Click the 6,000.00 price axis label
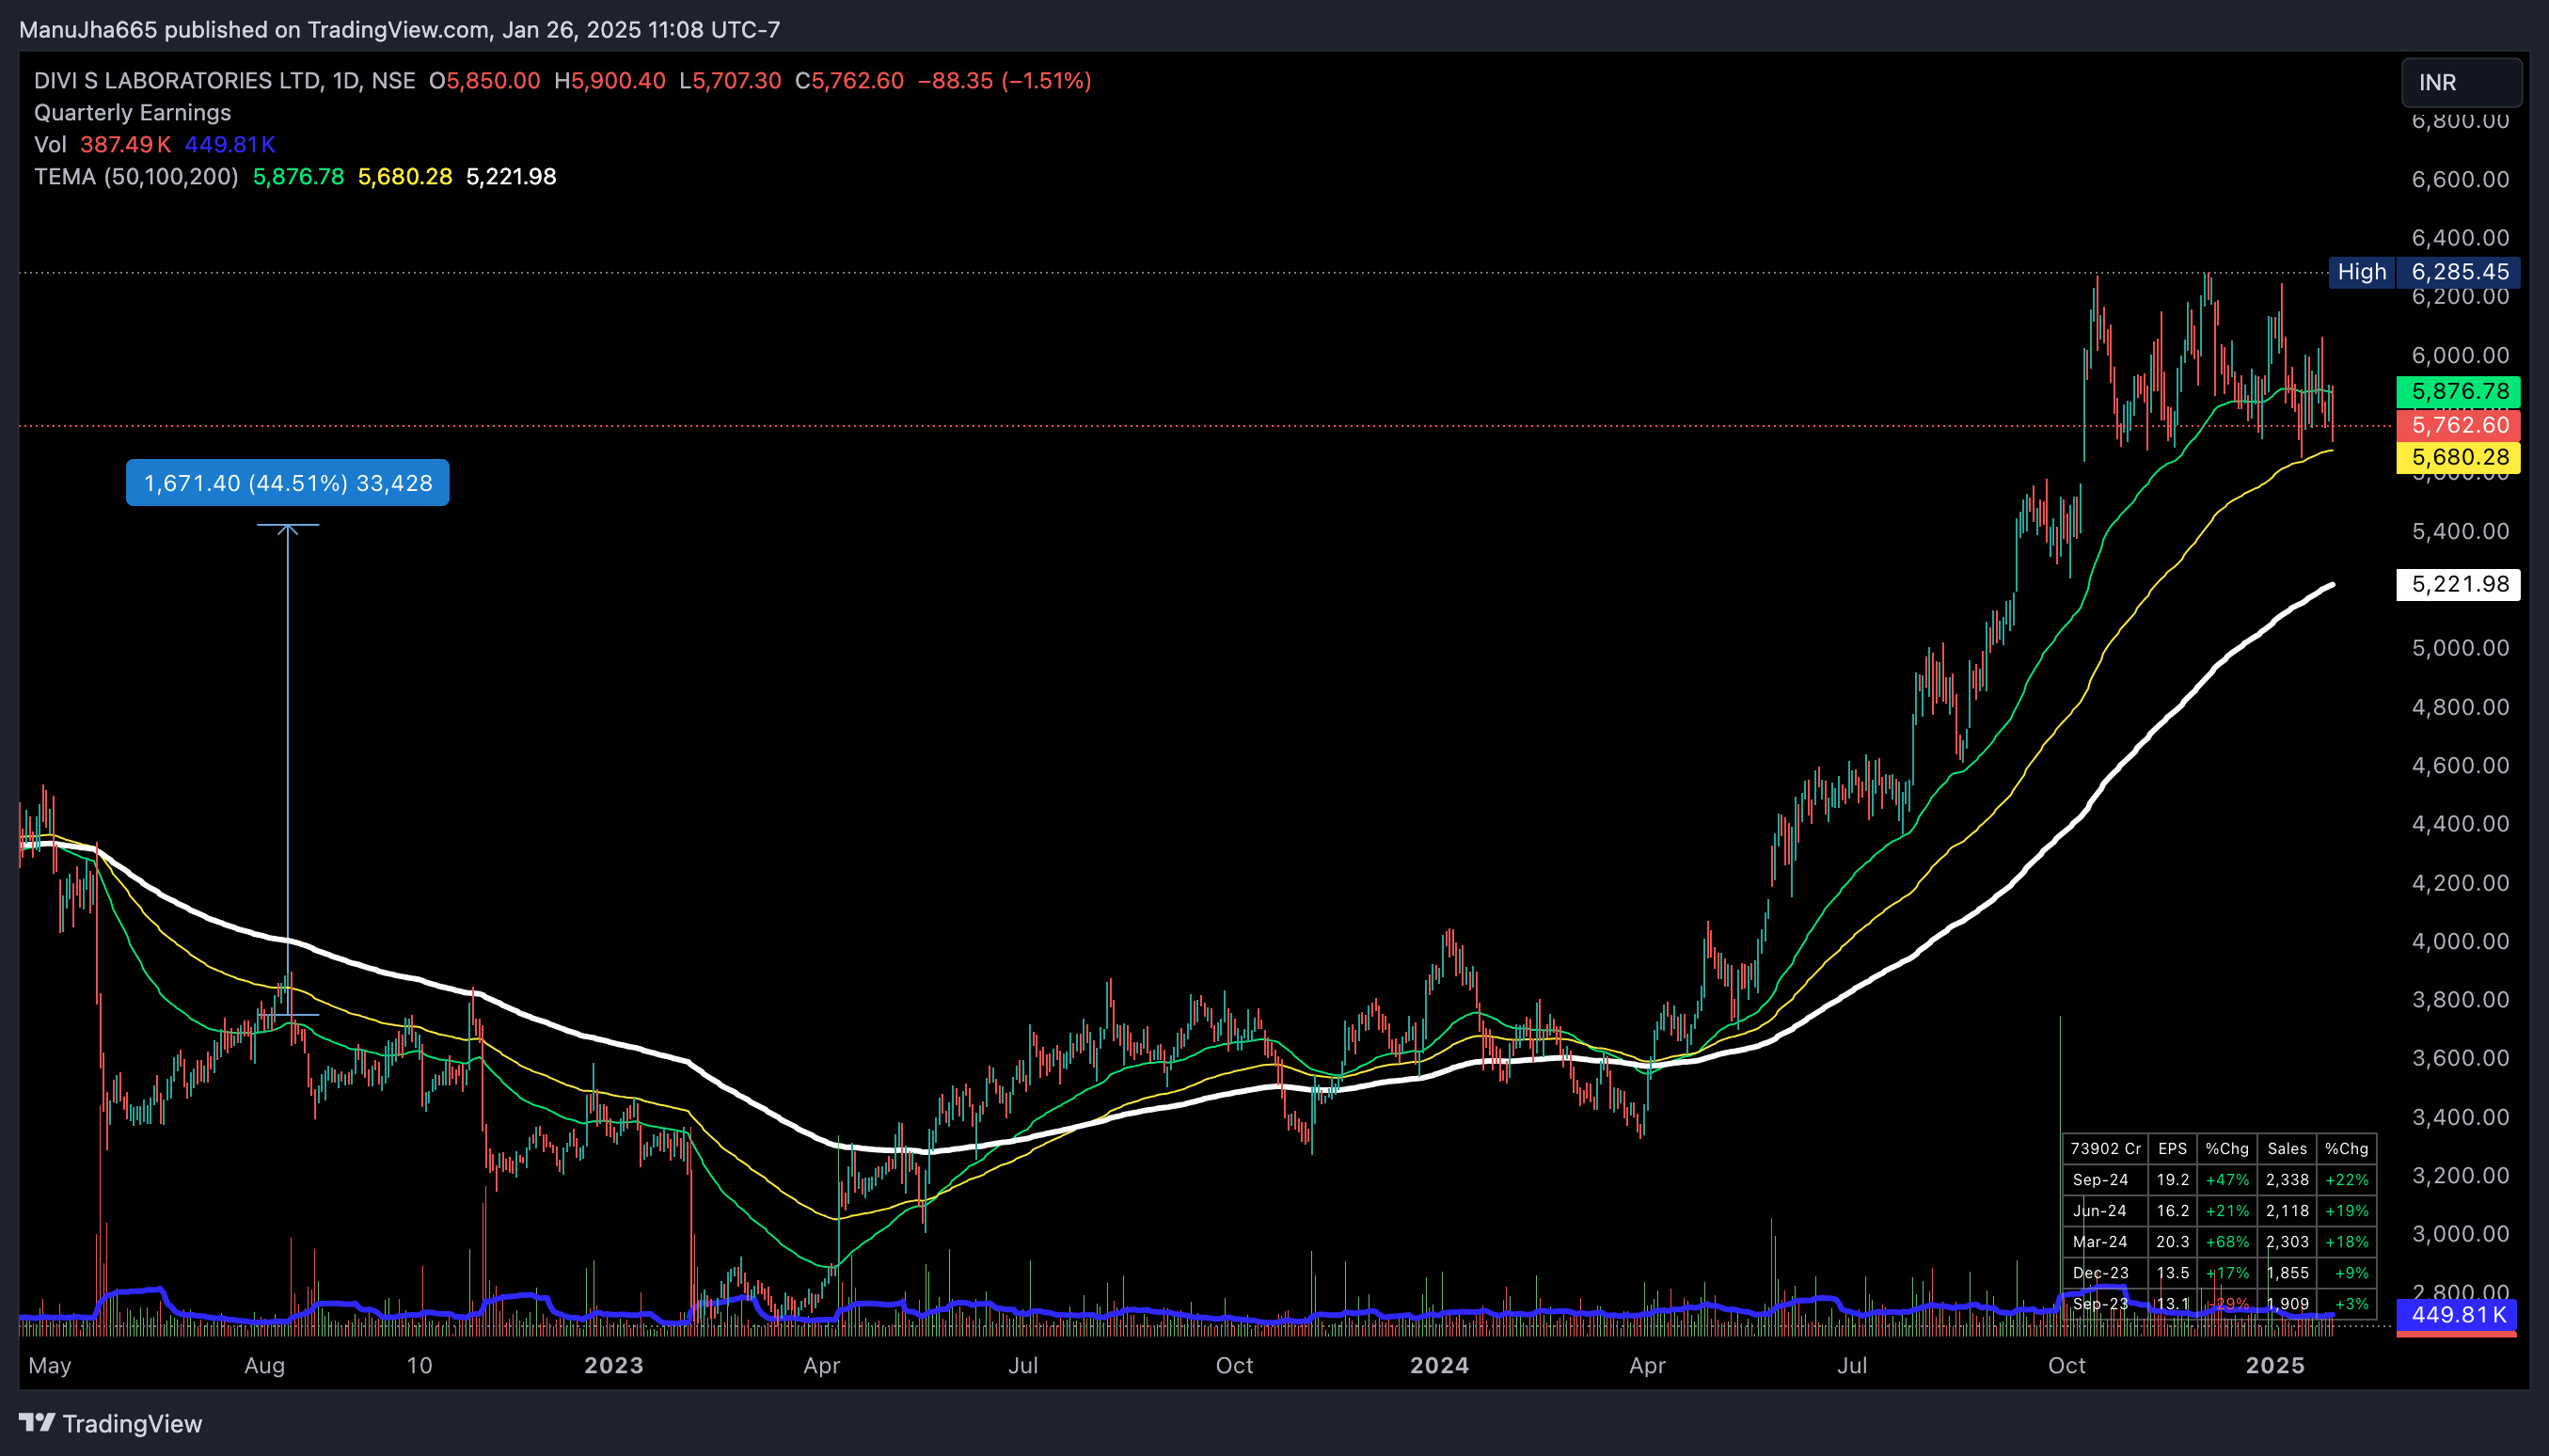This screenshot has width=2549, height=1456. 2460,356
